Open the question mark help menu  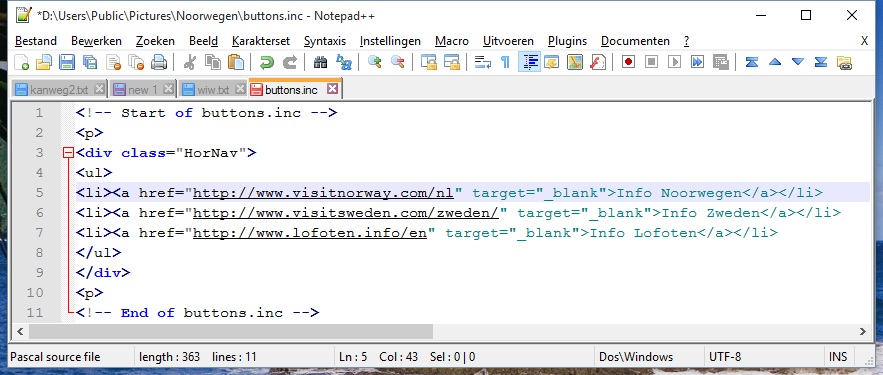[x=686, y=41]
